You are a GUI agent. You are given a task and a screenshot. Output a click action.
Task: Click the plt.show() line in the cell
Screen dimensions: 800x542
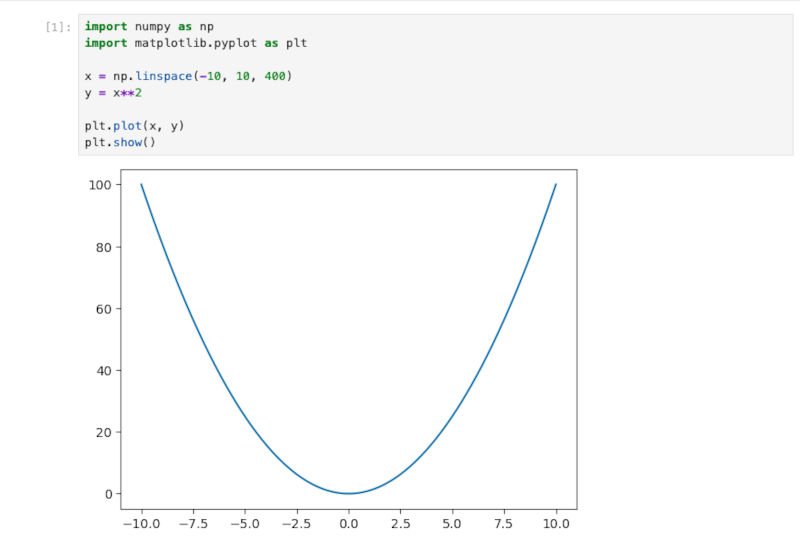pyautogui.click(x=120, y=143)
